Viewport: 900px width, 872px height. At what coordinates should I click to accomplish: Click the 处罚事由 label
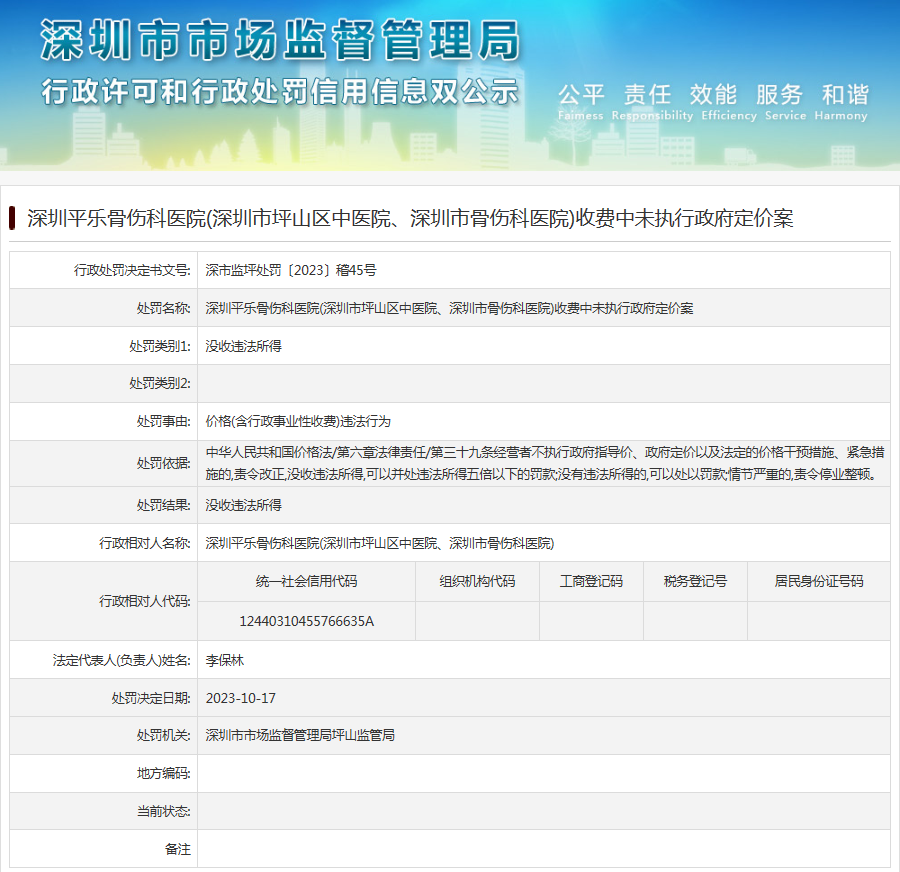[x=164, y=421]
